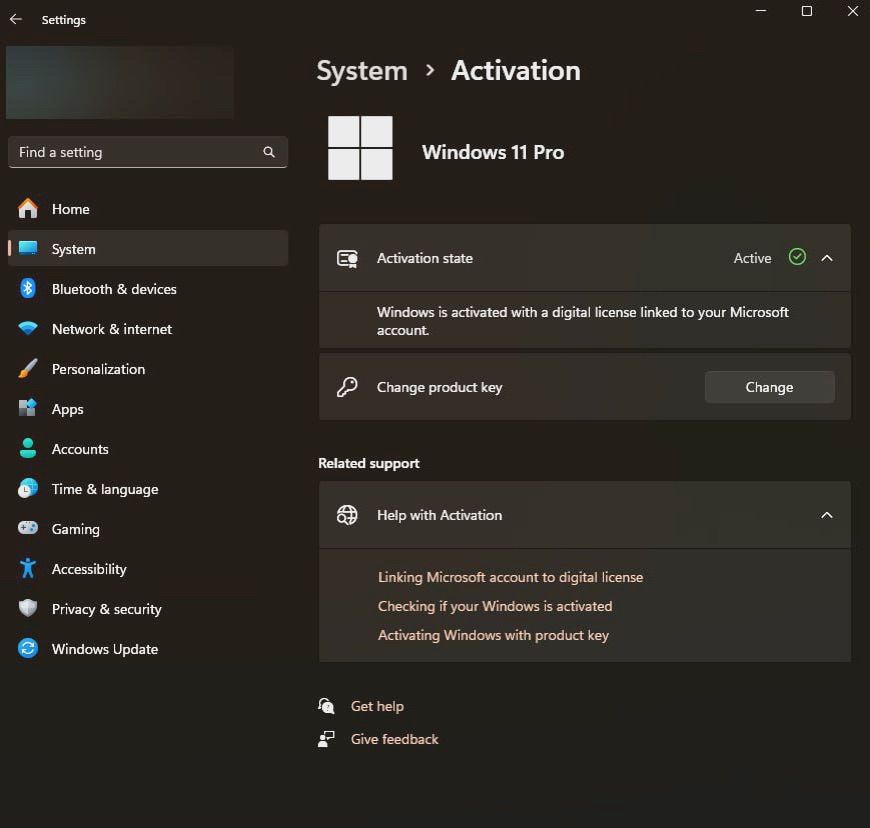Click the Activation page title
Screen dimensions: 870x828
pos(516,70)
